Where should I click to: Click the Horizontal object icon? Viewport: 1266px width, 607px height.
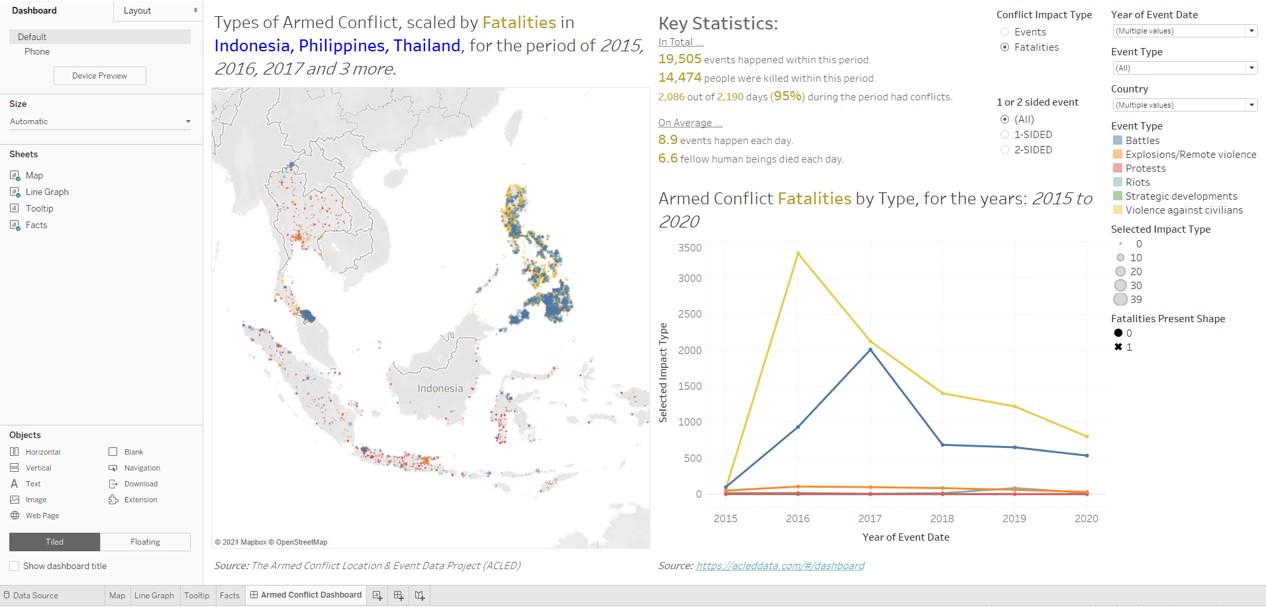[15, 452]
